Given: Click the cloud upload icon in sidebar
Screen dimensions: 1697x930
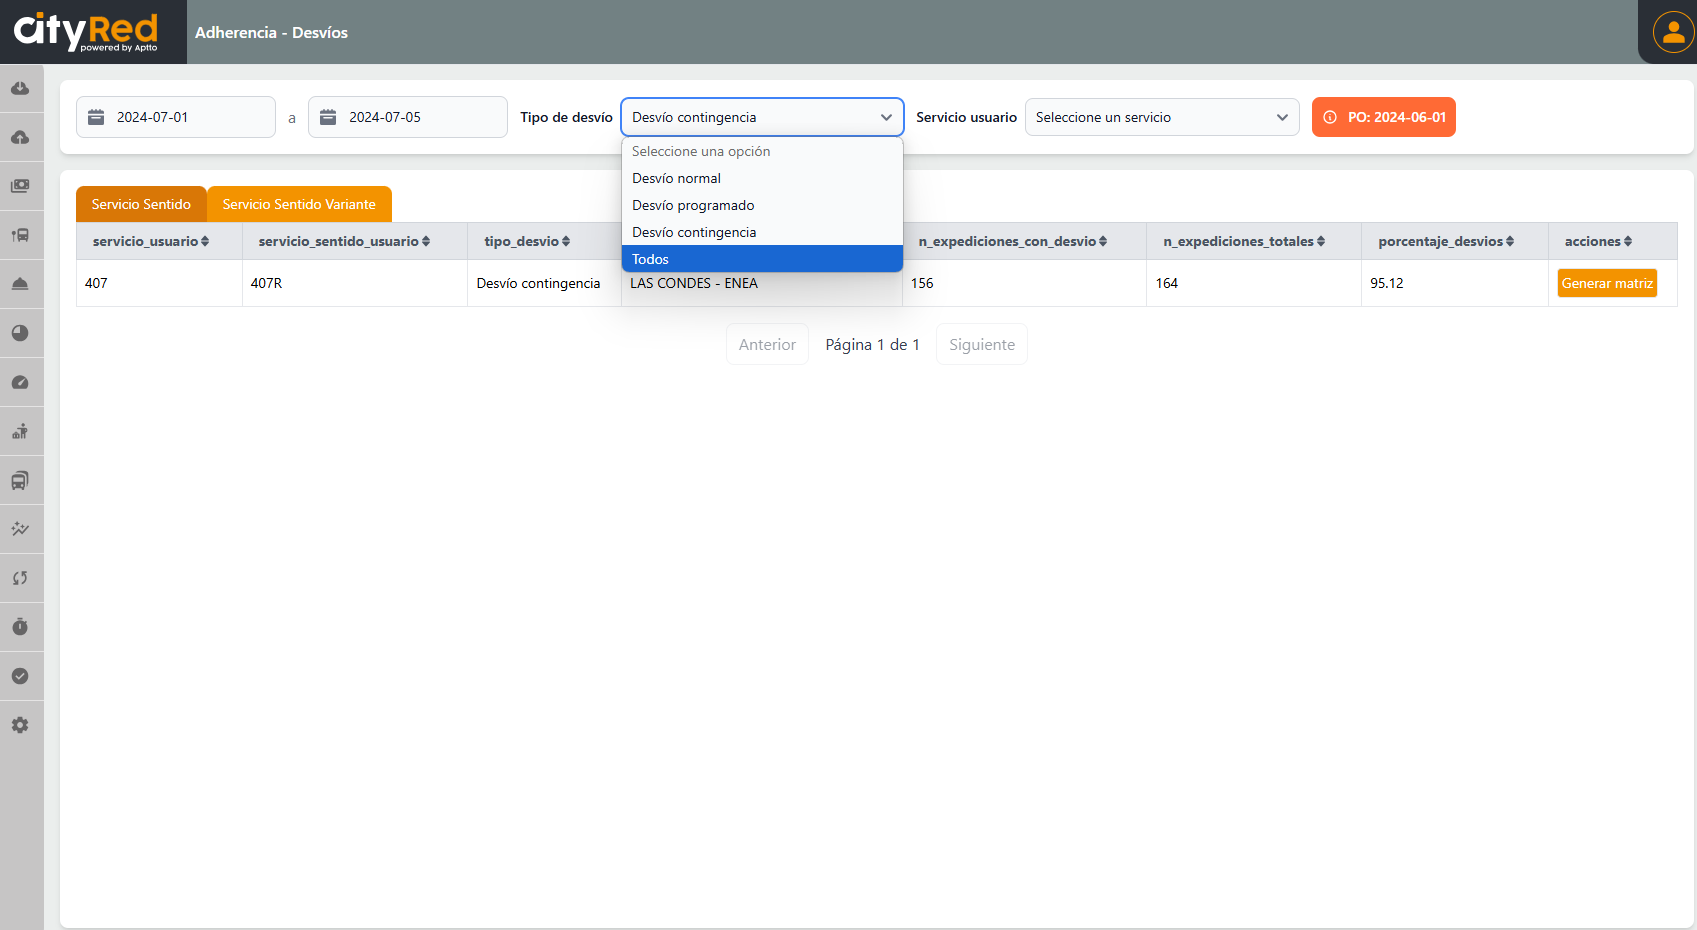Looking at the screenshot, I should pos(20,137).
